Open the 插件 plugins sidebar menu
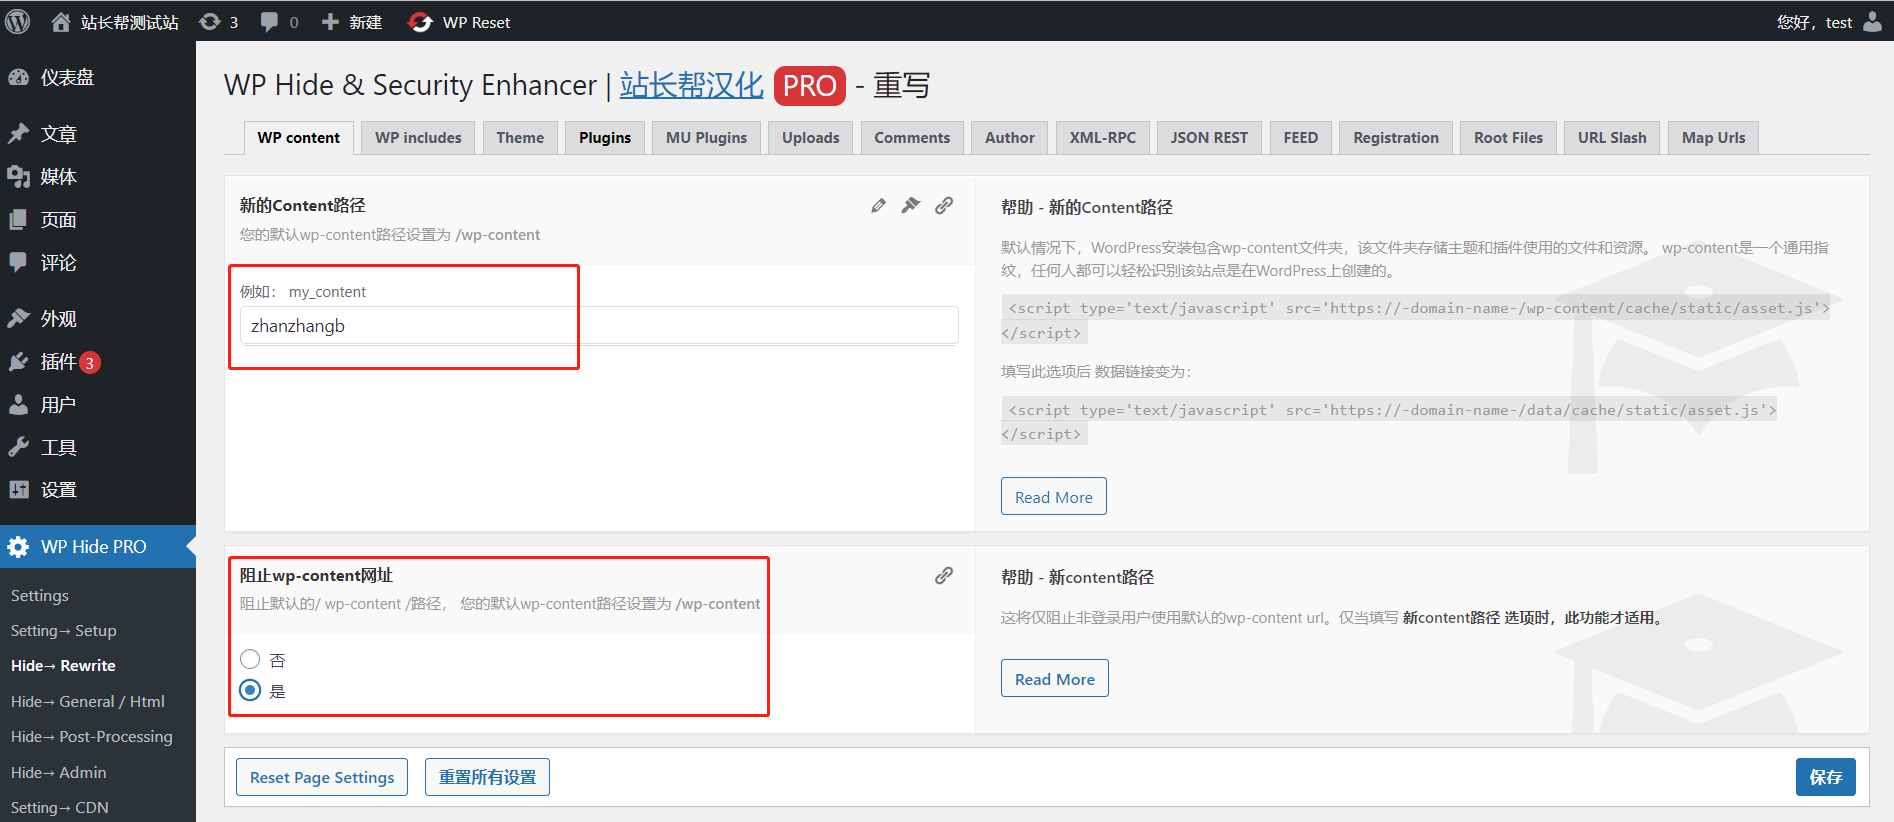The width and height of the screenshot is (1894, 822). click(x=58, y=362)
